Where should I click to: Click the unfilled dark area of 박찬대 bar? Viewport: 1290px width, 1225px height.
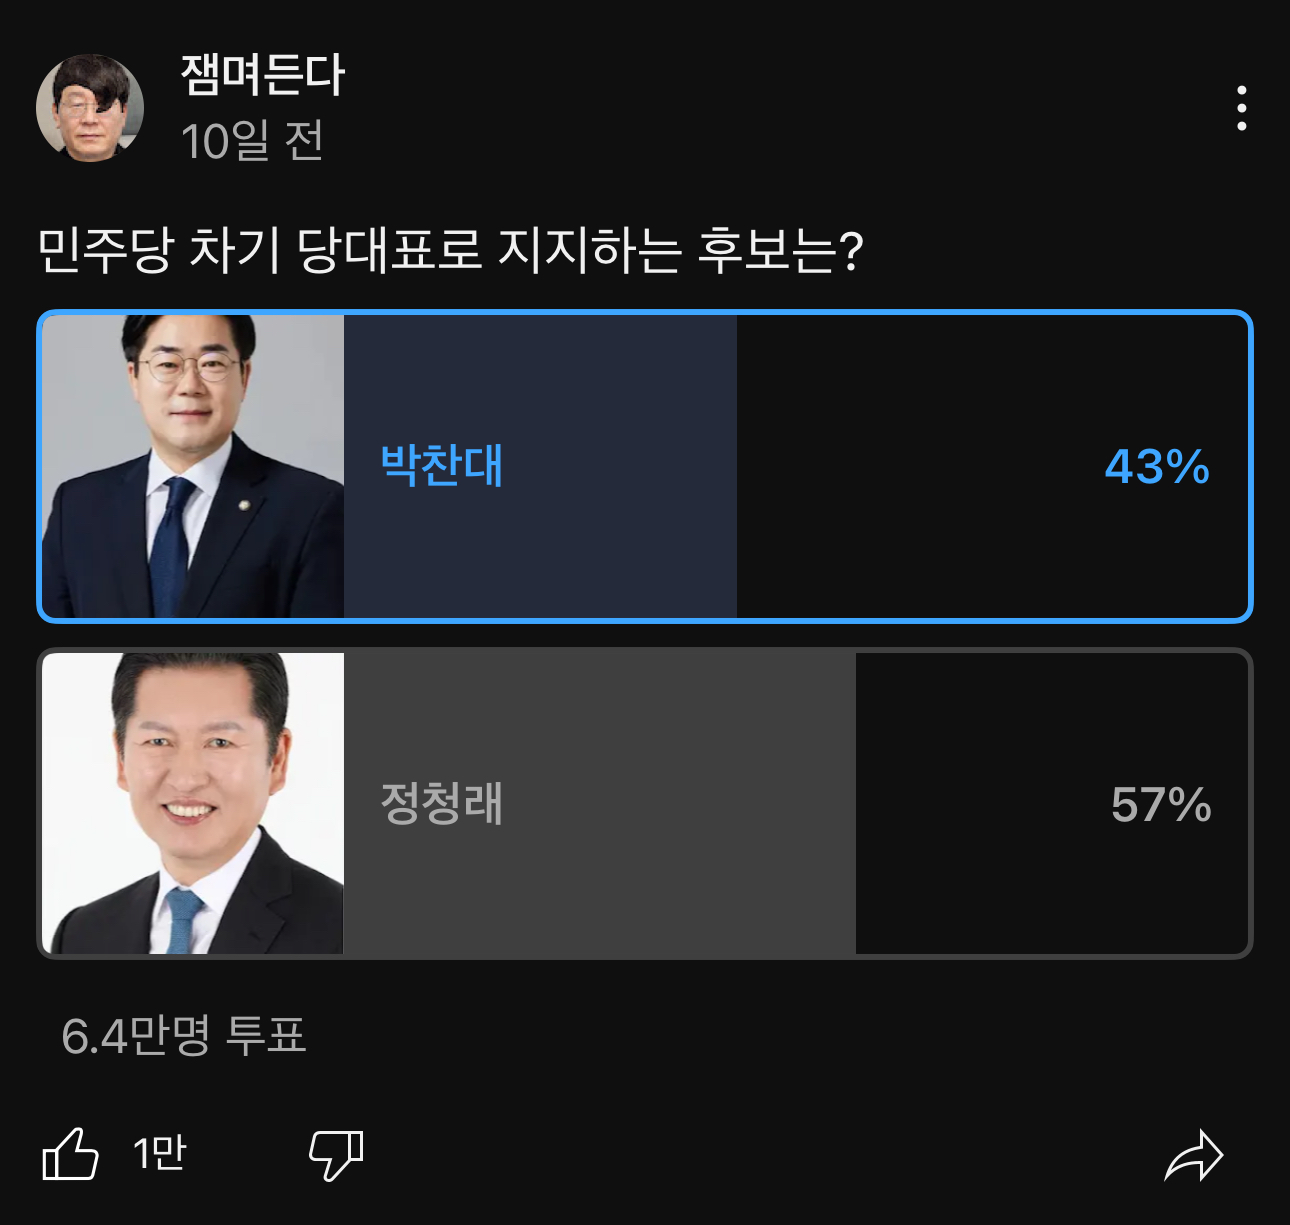pyautogui.click(x=900, y=540)
